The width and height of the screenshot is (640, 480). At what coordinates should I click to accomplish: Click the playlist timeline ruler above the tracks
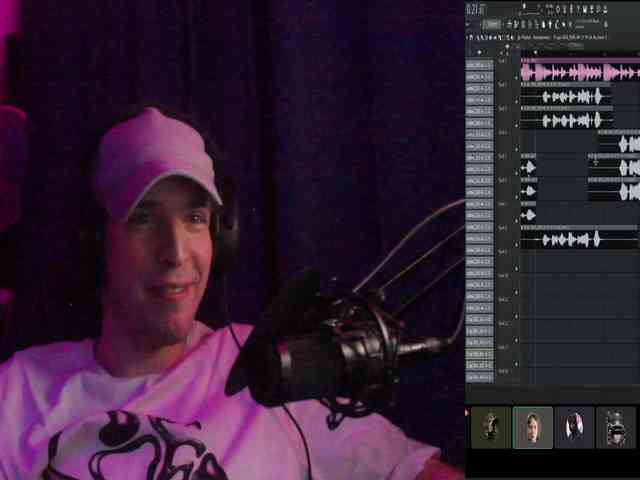(580, 52)
